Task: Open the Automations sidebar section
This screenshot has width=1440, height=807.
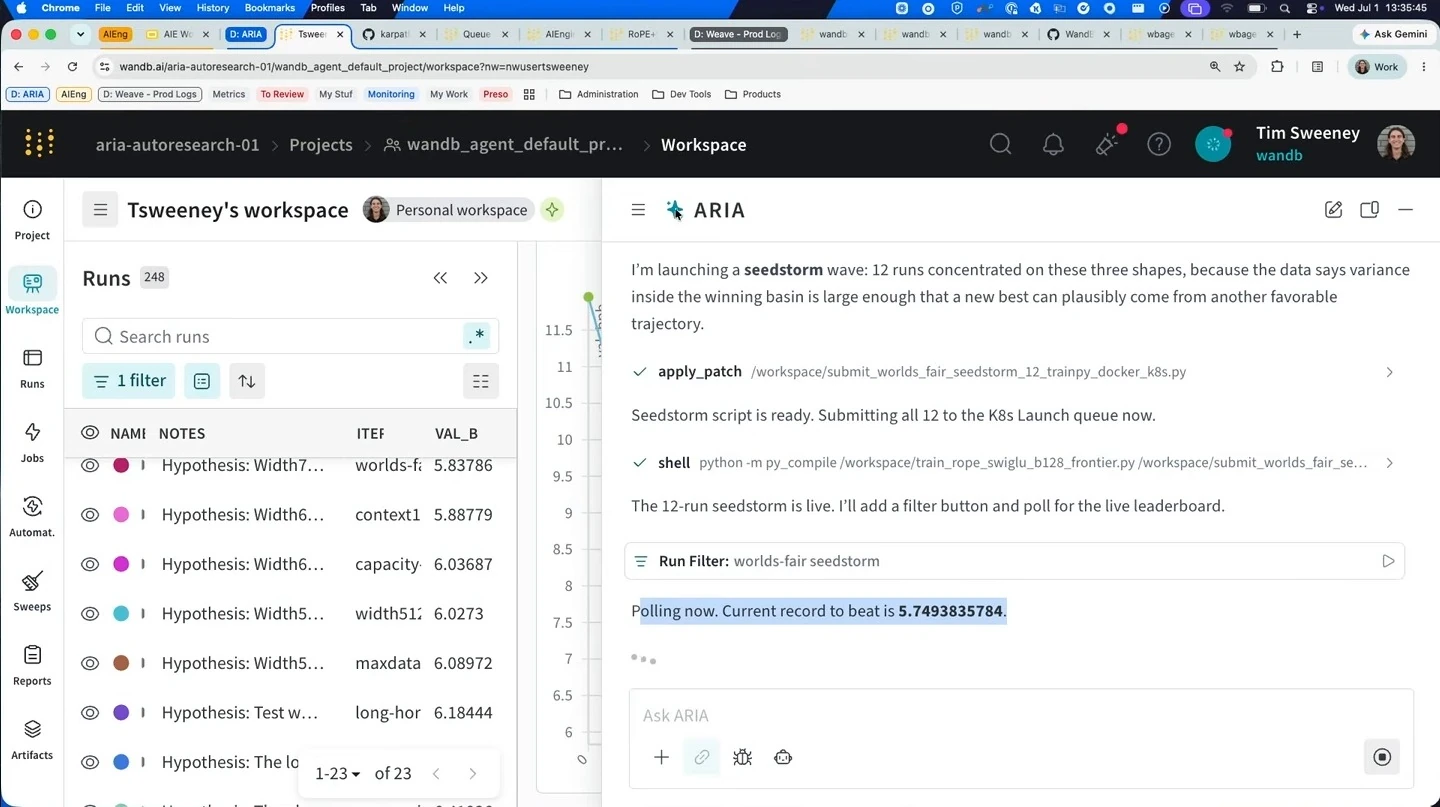Action: pyautogui.click(x=32, y=516)
